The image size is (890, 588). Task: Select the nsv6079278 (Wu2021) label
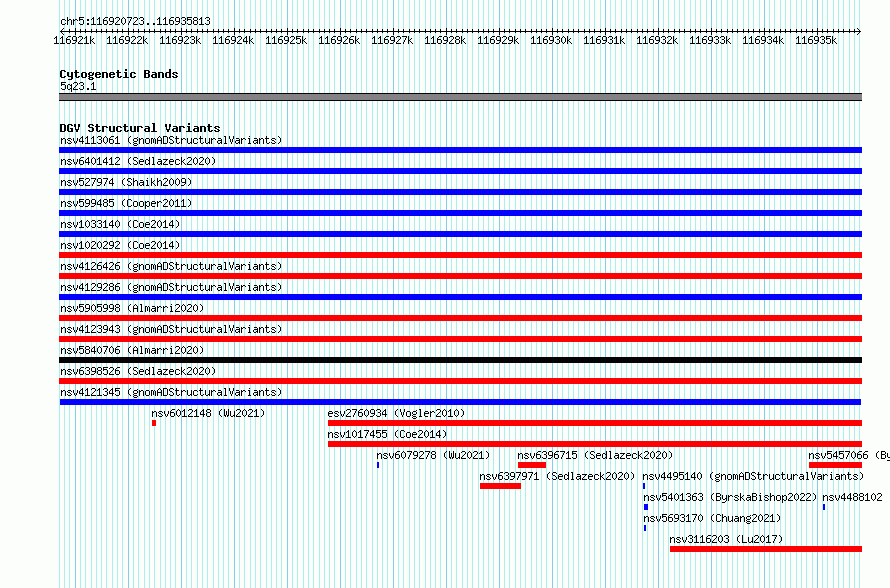433,455
